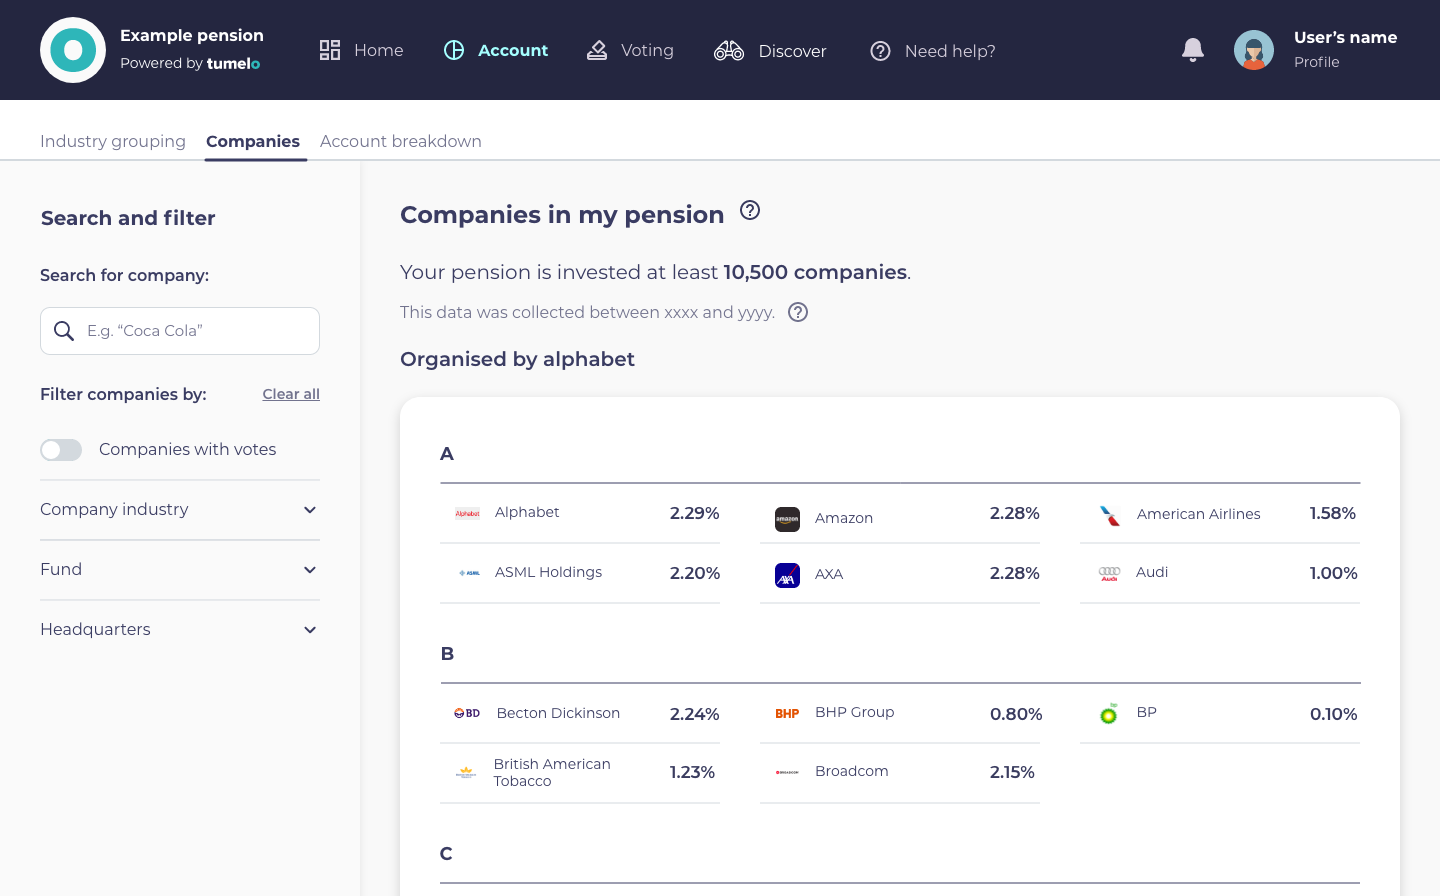Image resolution: width=1440 pixels, height=896 pixels.
Task: Open the AXA company name
Action: coord(829,574)
